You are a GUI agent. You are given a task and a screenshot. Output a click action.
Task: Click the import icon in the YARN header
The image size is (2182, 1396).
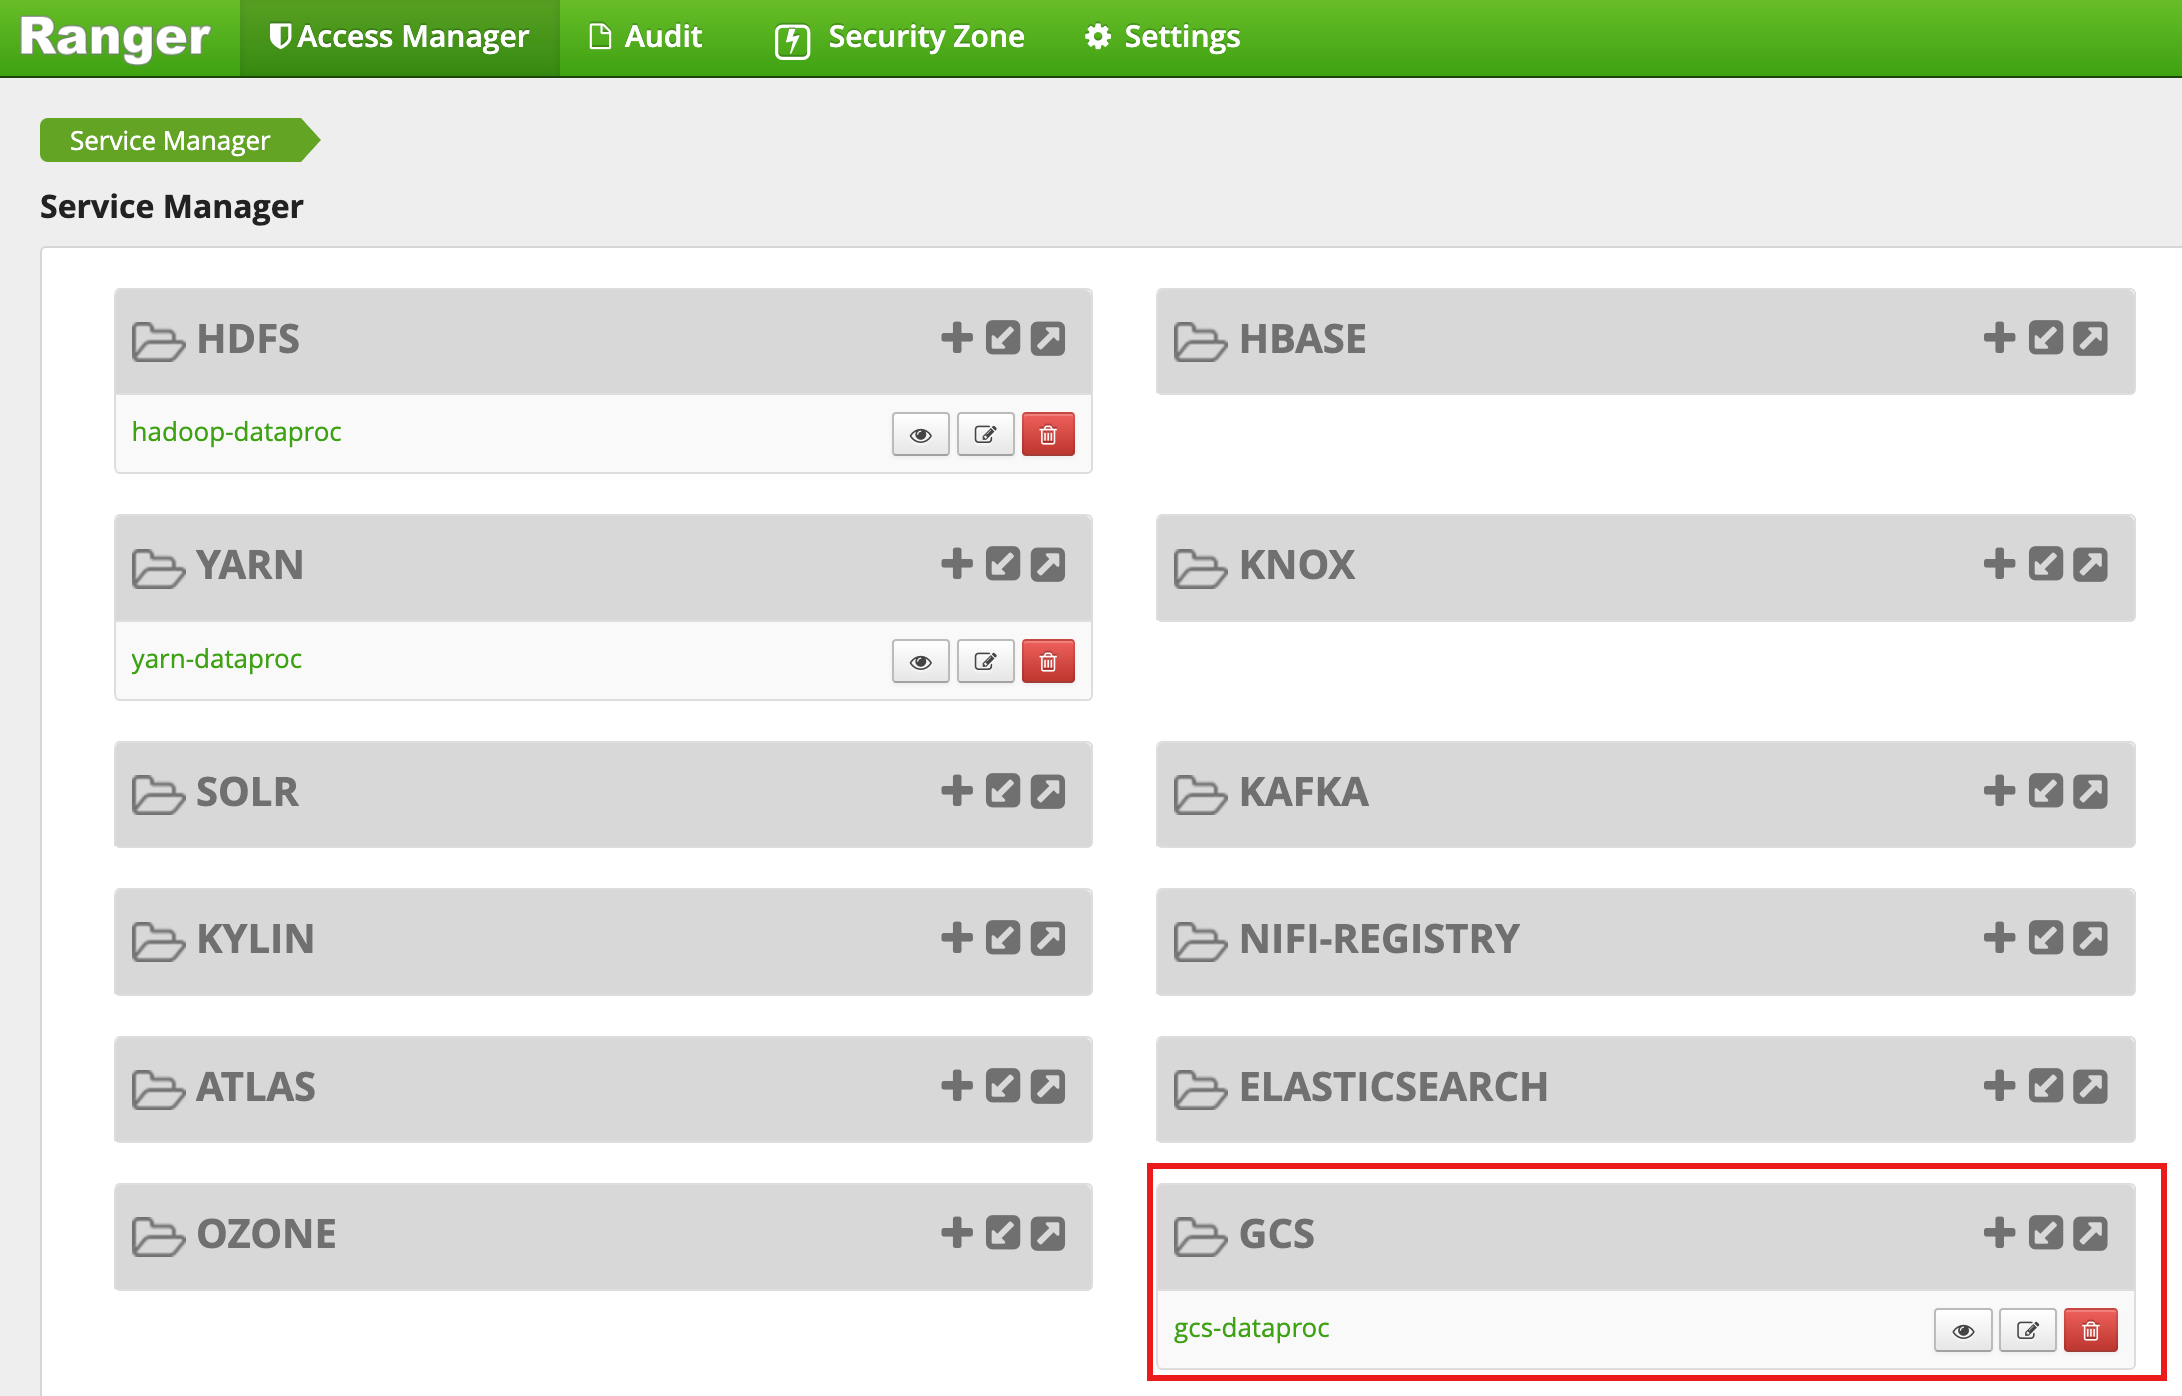(1002, 565)
